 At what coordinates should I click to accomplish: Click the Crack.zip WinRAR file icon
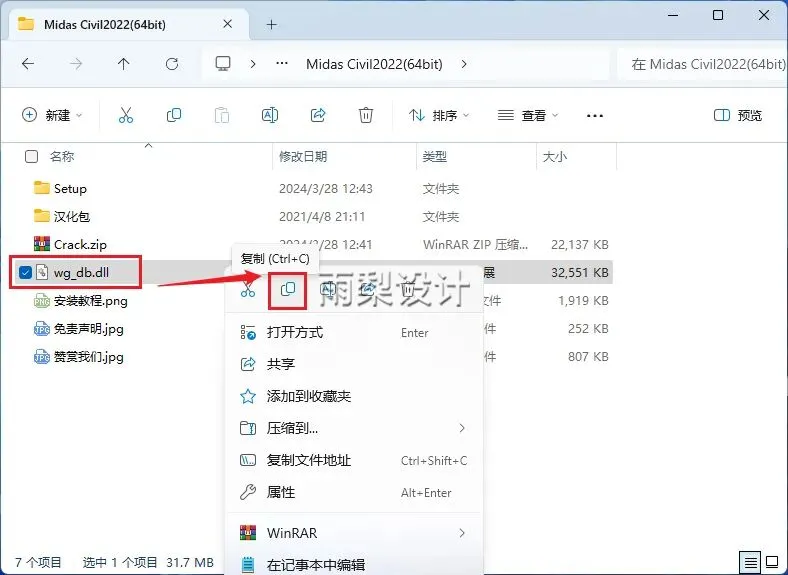[x=42, y=244]
